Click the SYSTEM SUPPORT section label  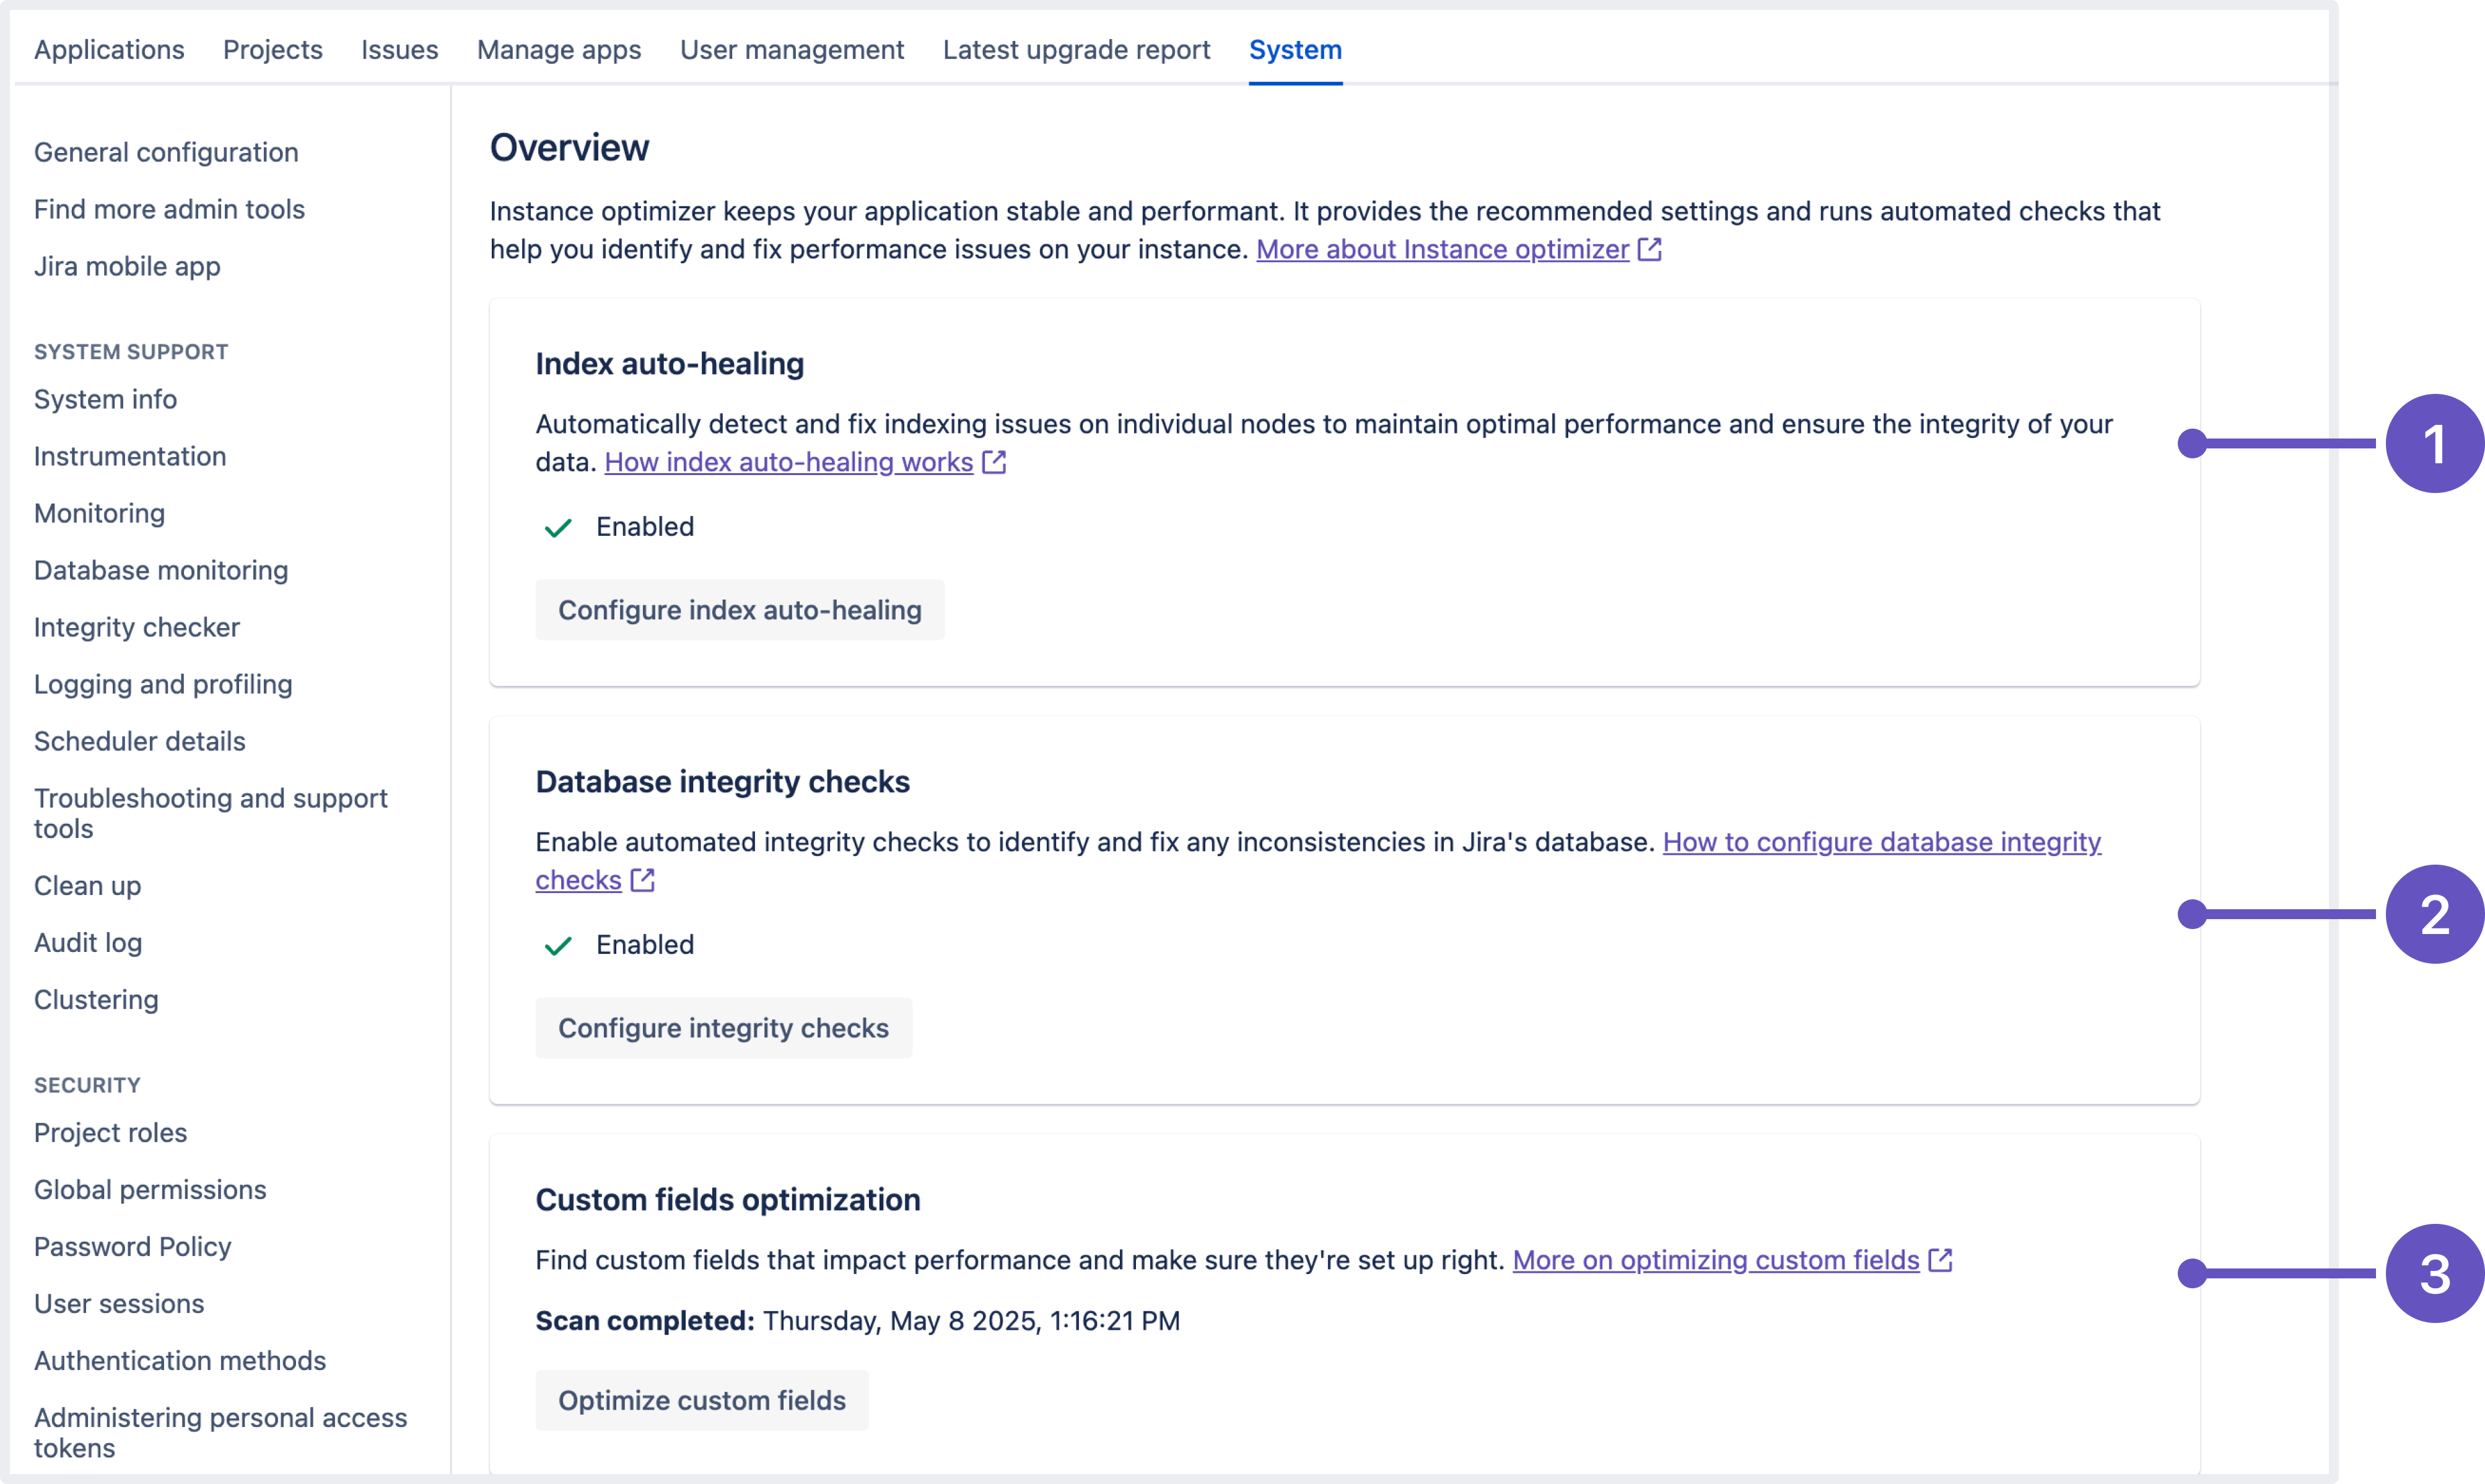click(x=131, y=352)
